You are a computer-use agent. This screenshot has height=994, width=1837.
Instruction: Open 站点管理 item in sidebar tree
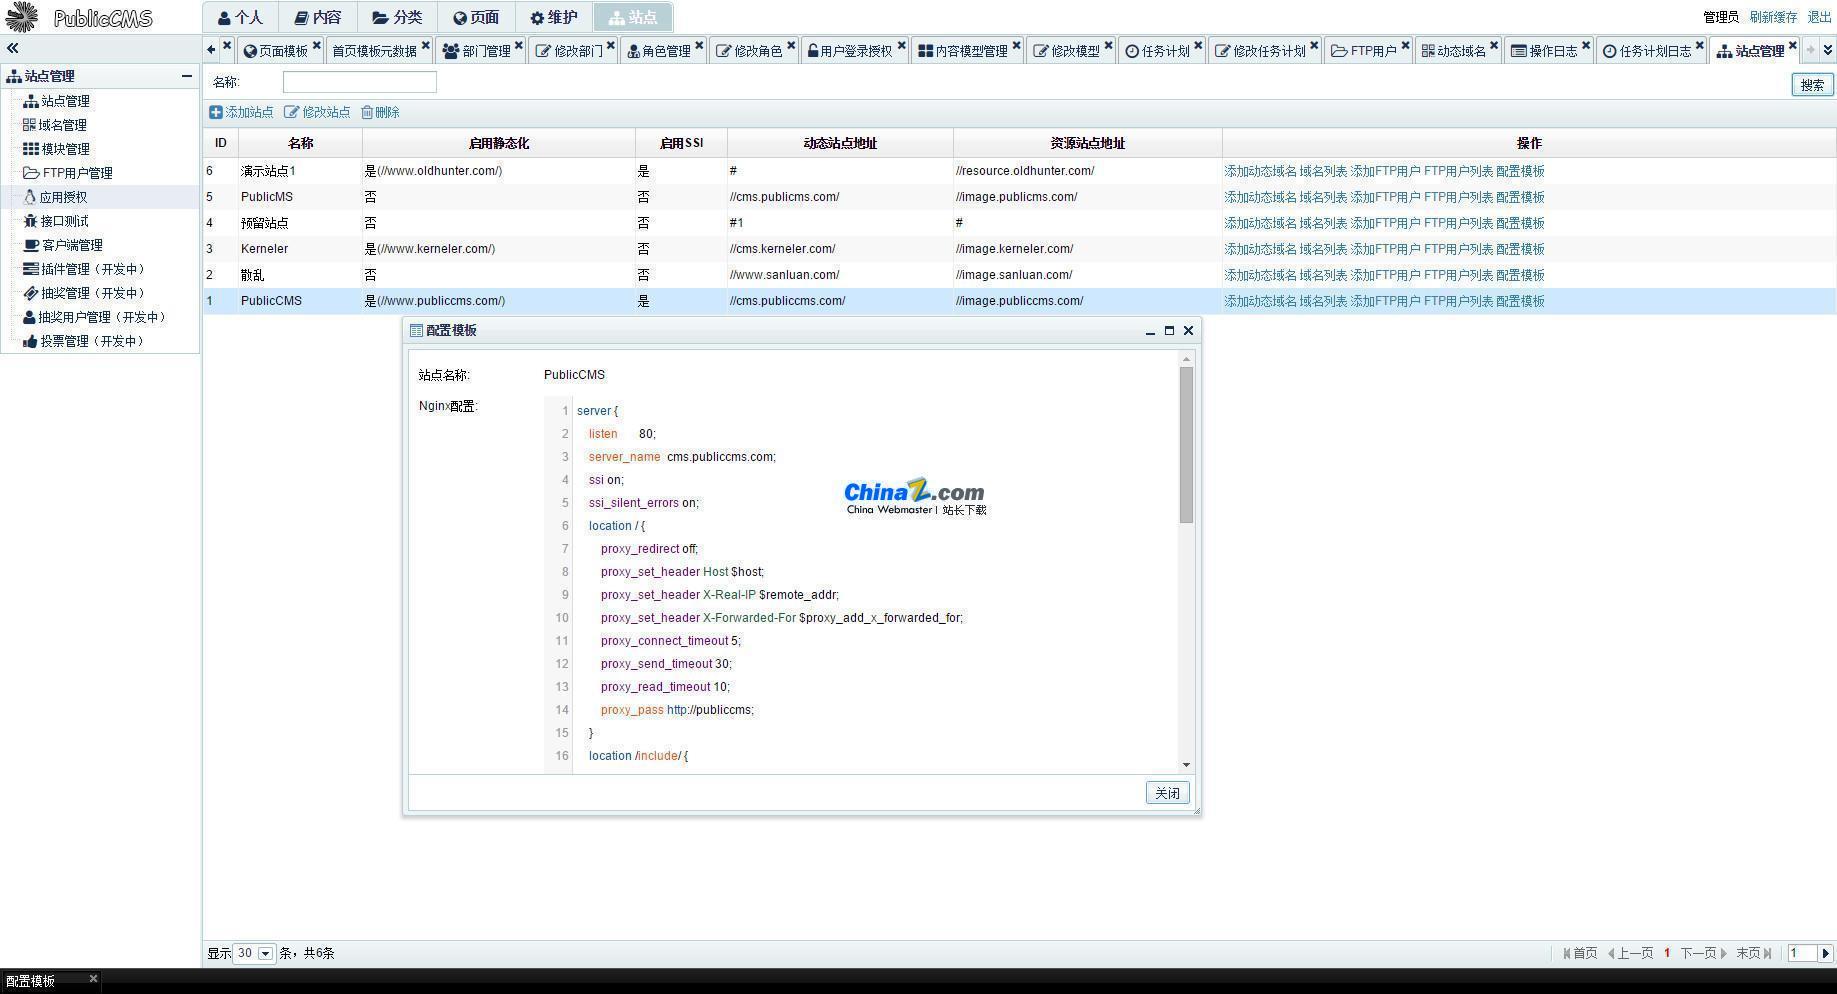56,101
